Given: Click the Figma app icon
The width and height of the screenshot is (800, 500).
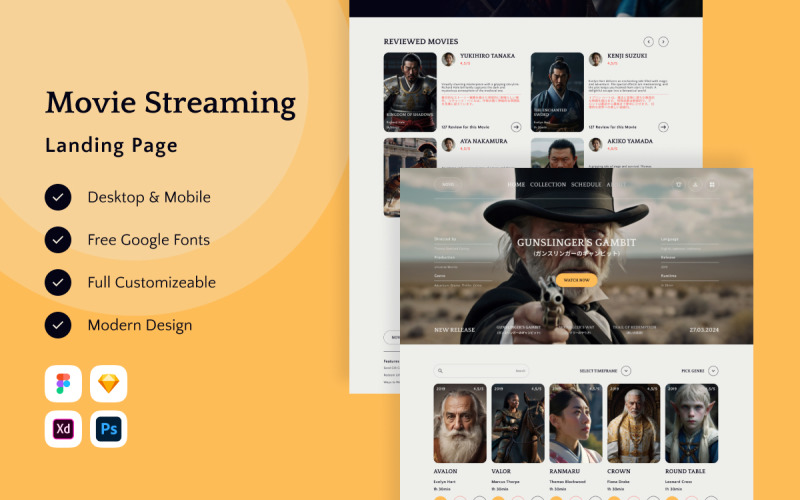Looking at the screenshot, I should [x=64, y=384].
